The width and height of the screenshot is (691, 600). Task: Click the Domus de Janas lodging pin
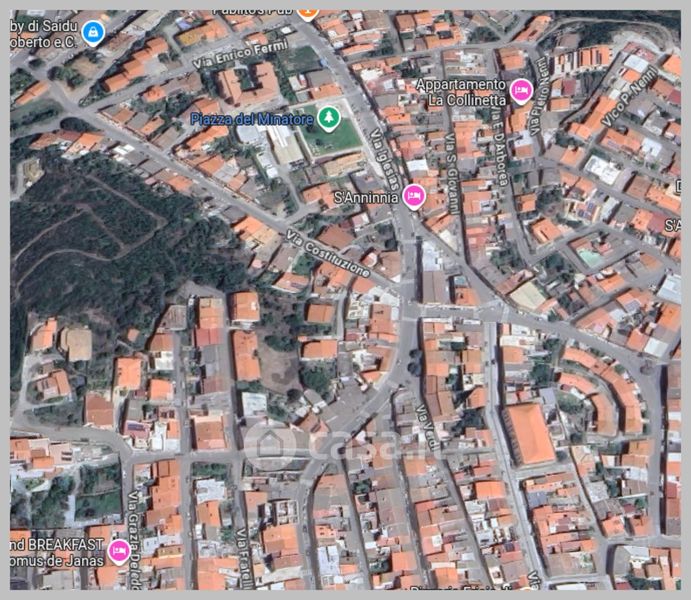(119, 550)
